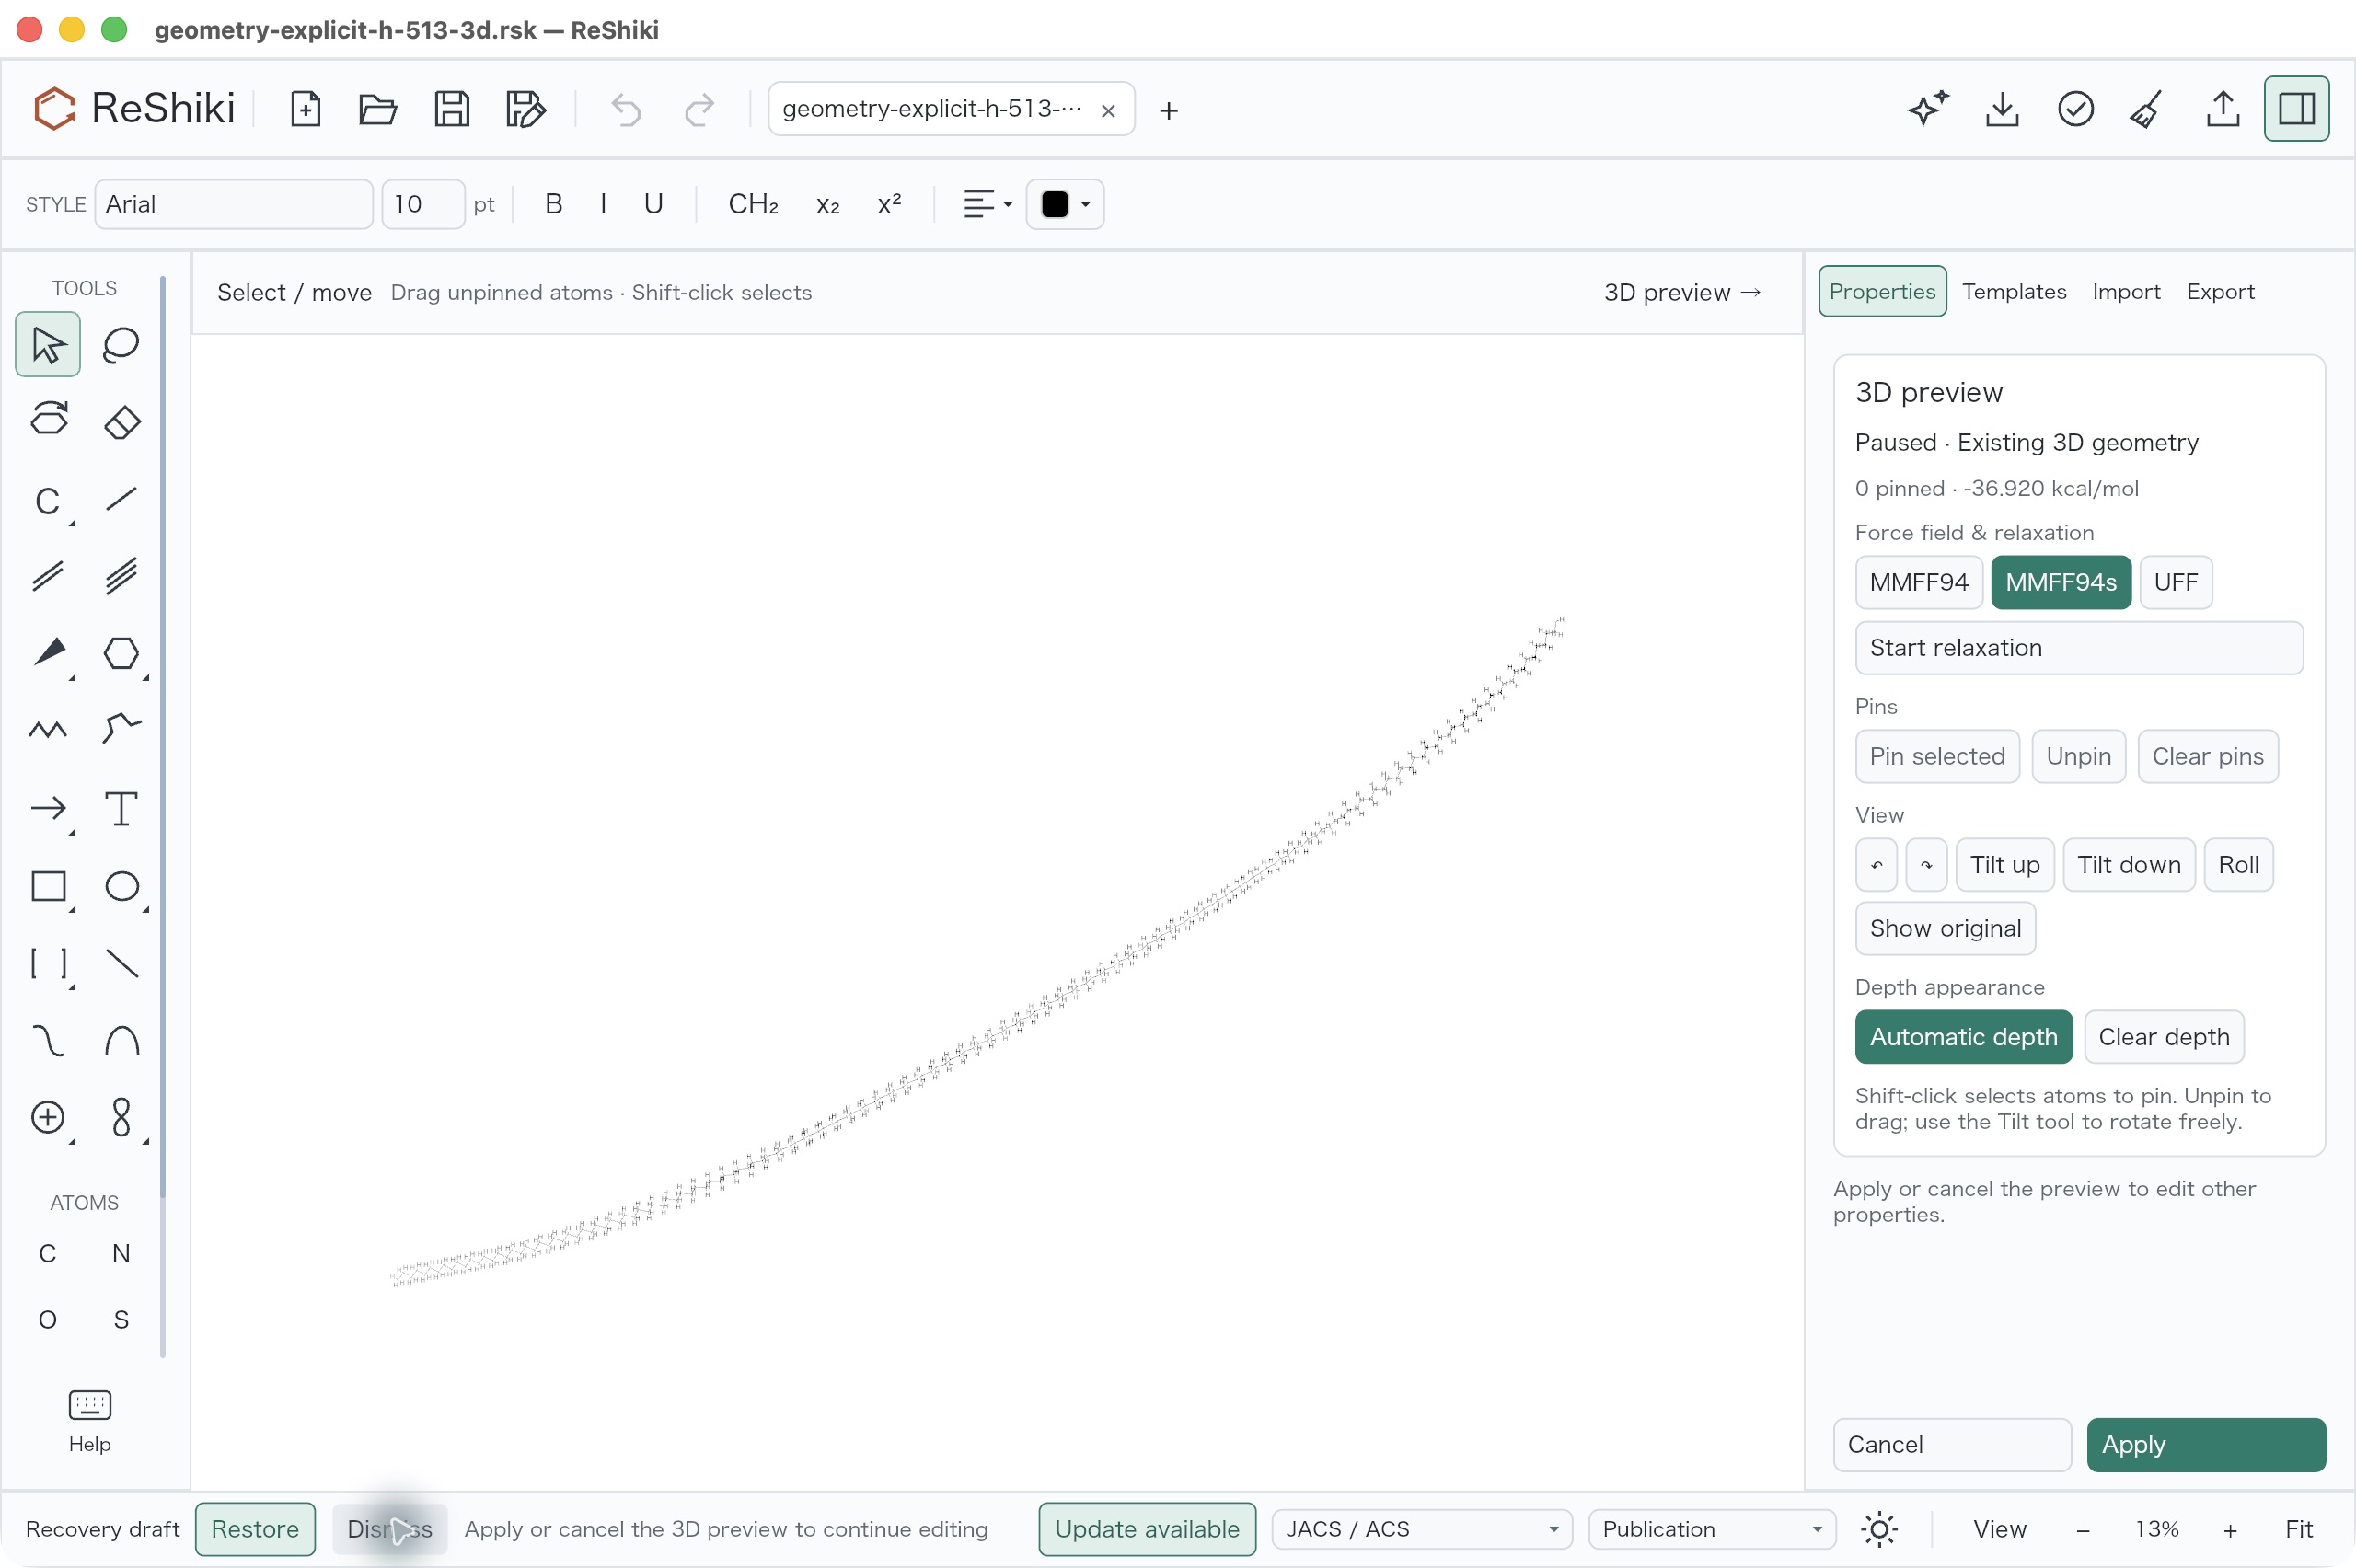Screen dimensions: 2356x1568
Task: Toggle the right side panel
Action: tap(2296, 108)
